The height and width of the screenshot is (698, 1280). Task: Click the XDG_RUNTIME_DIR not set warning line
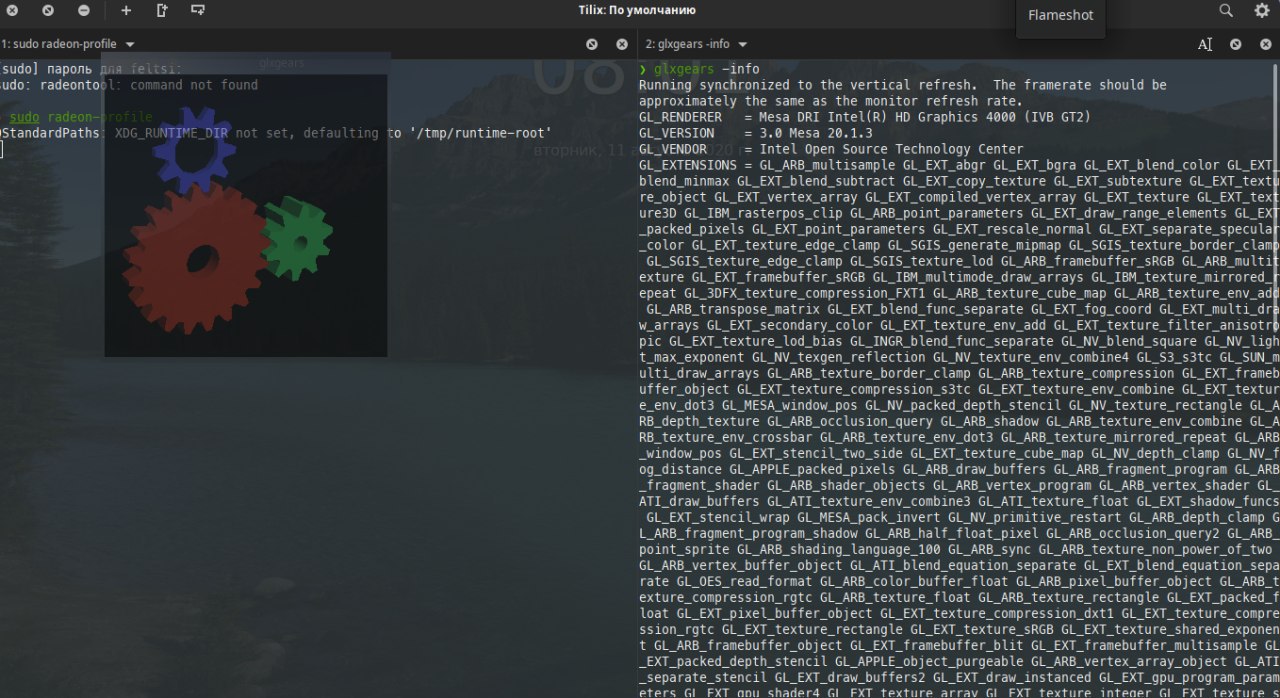276,133
